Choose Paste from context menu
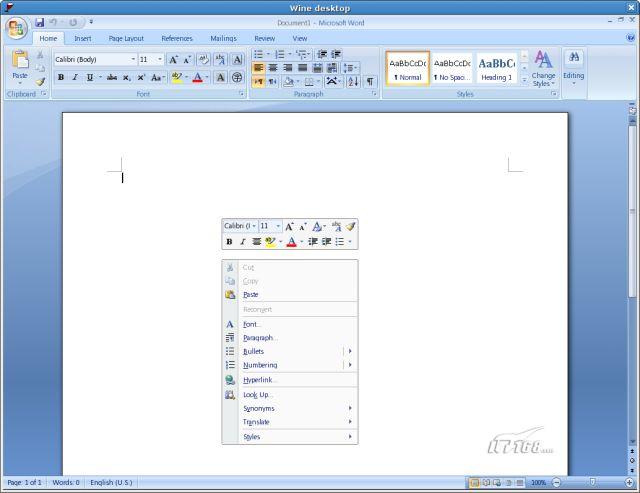 tap(290, 295)
